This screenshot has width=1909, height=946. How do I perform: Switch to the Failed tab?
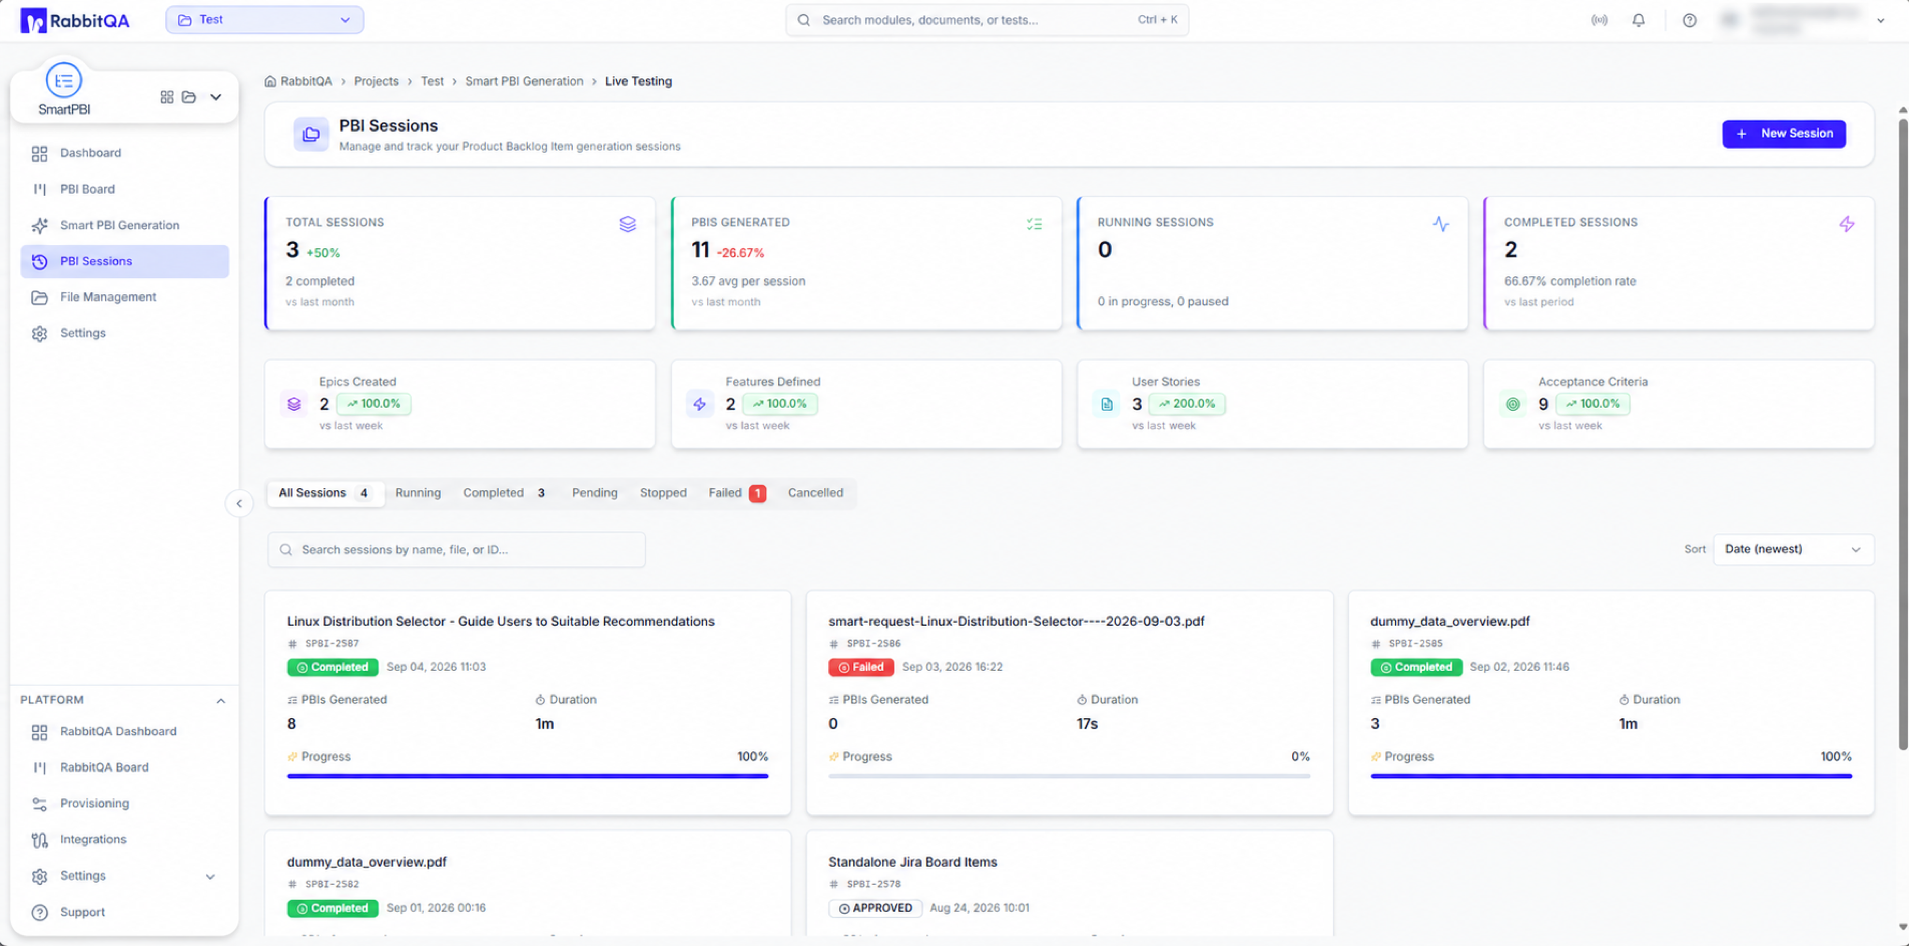pos(737,493)
